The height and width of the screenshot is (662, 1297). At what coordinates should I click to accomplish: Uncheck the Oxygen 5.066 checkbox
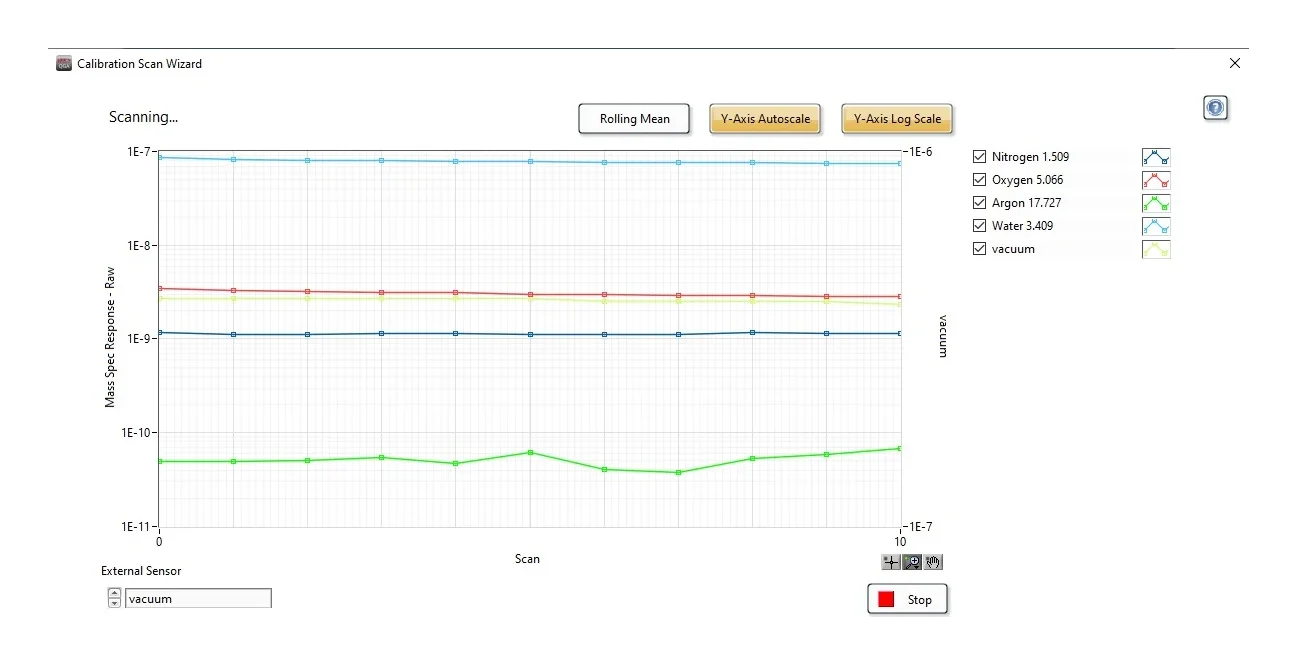click(980, 180)
